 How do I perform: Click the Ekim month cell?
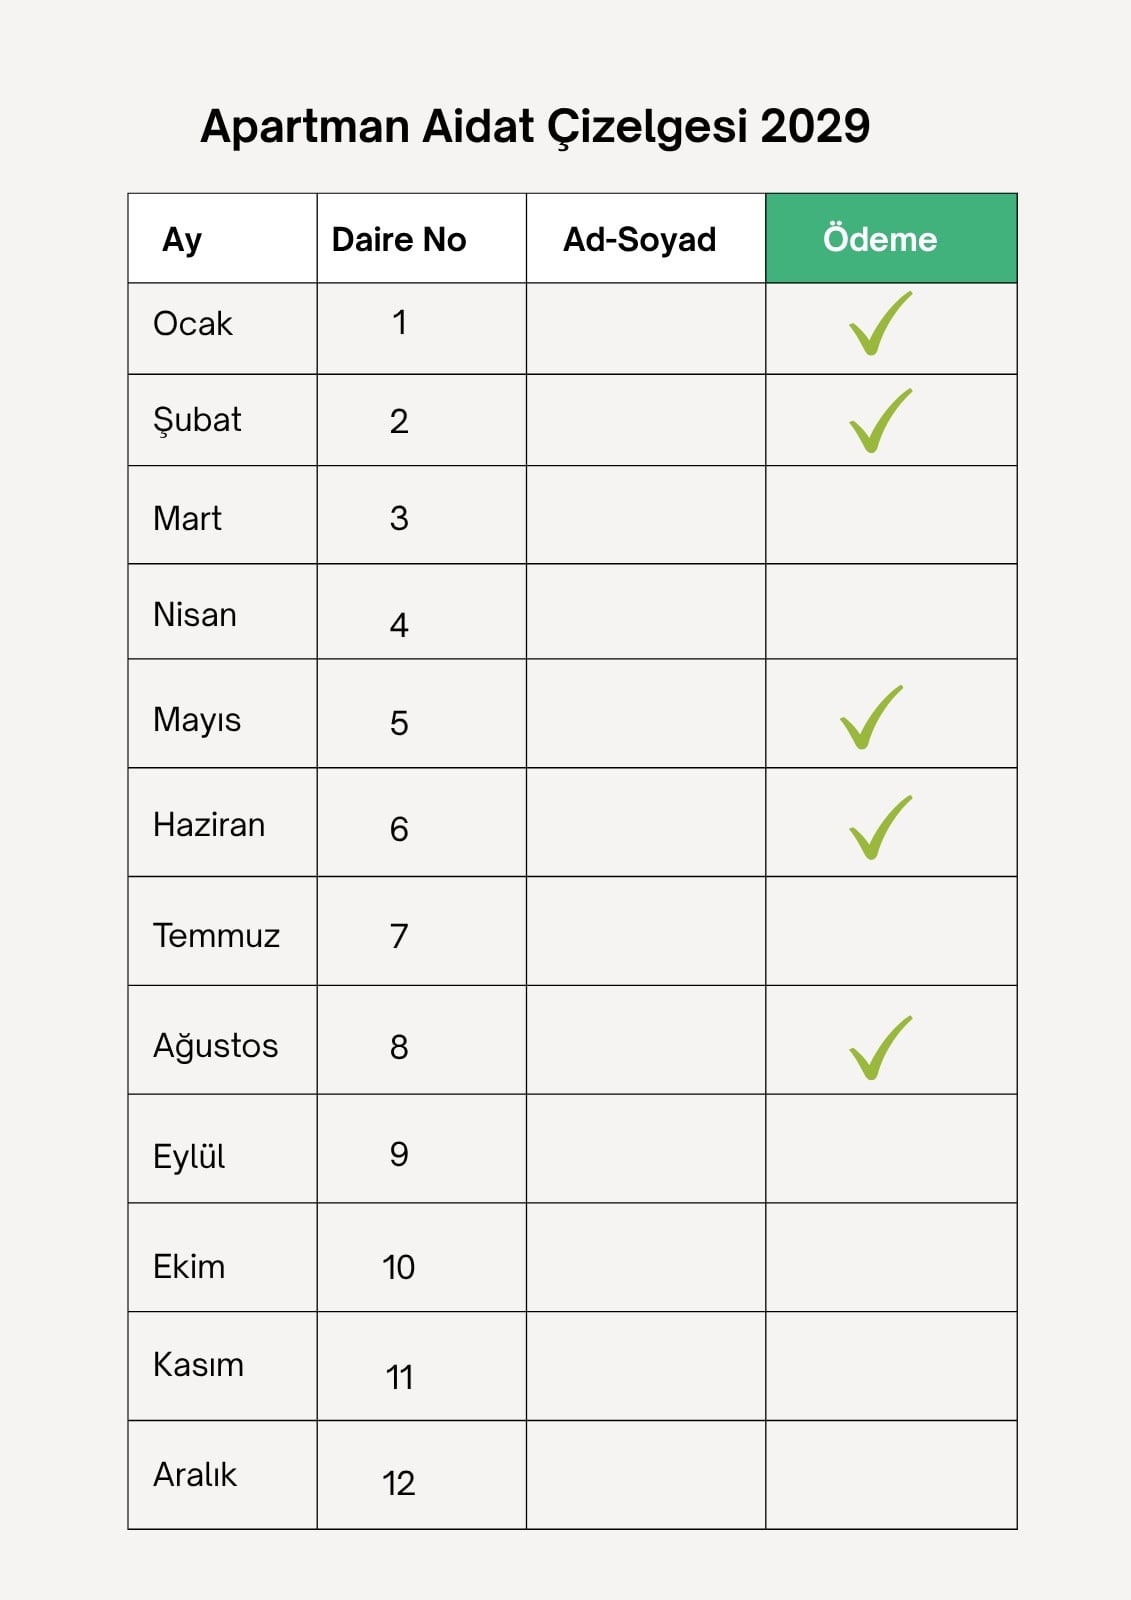point(223,1257)
